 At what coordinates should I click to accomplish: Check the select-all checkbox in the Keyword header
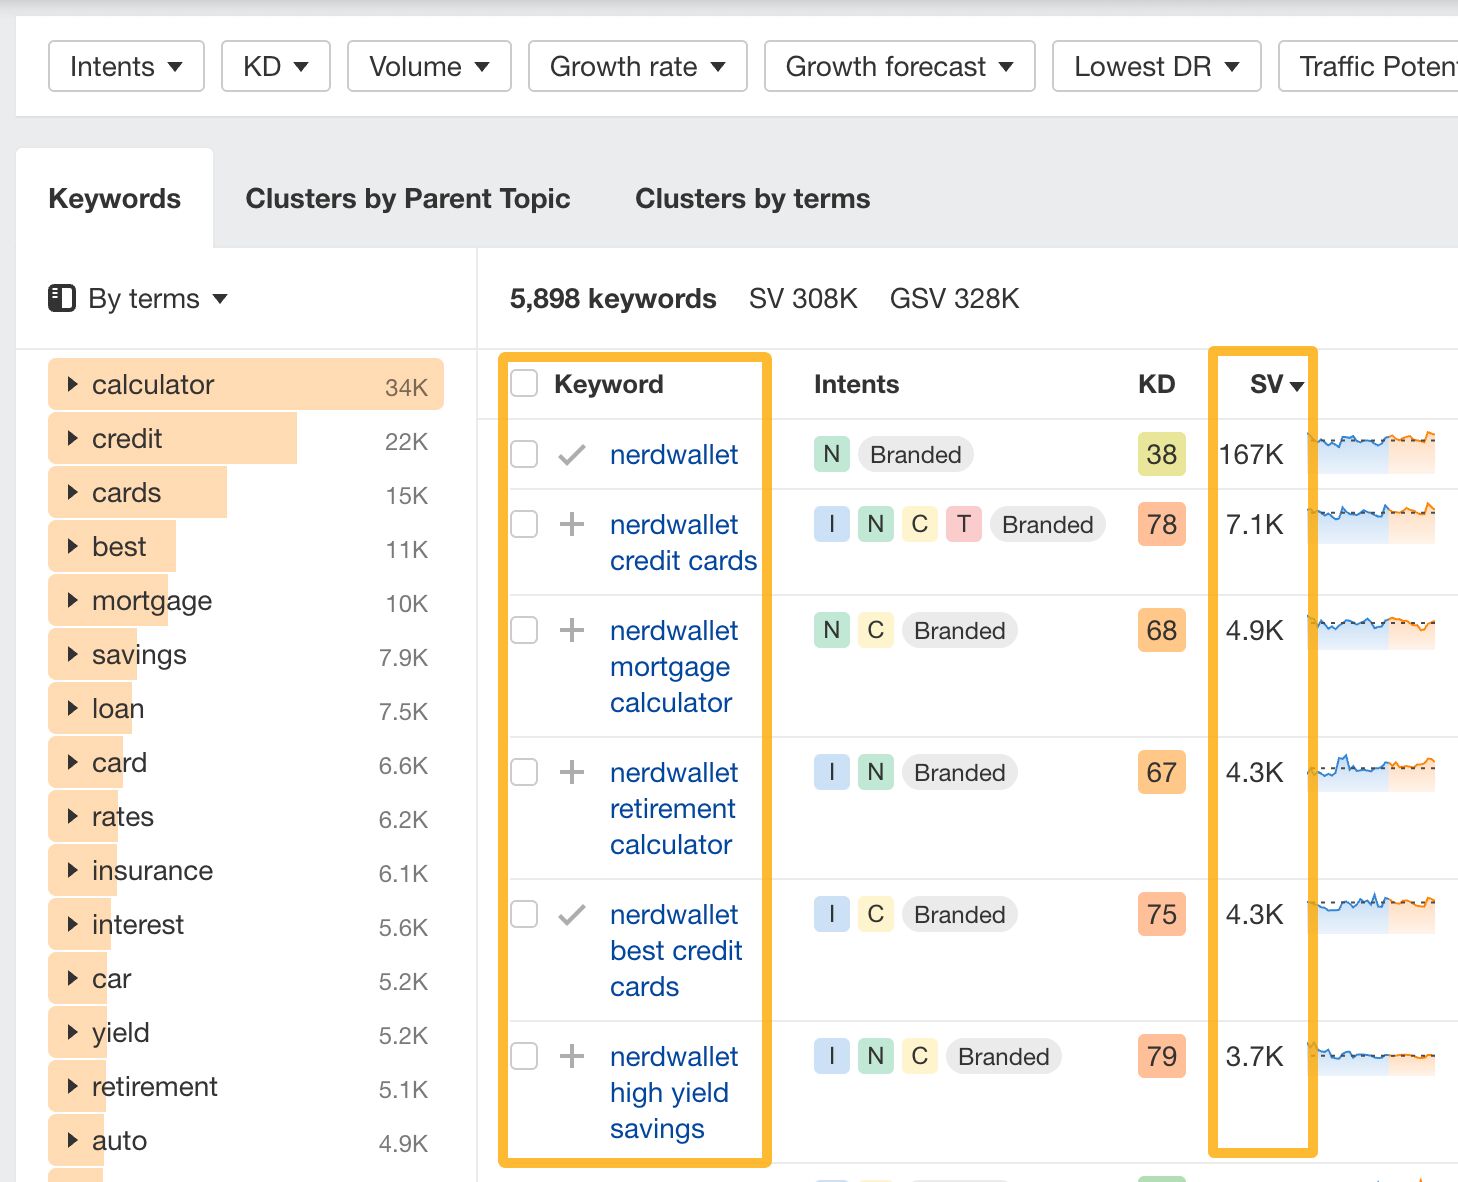[523, 382]
